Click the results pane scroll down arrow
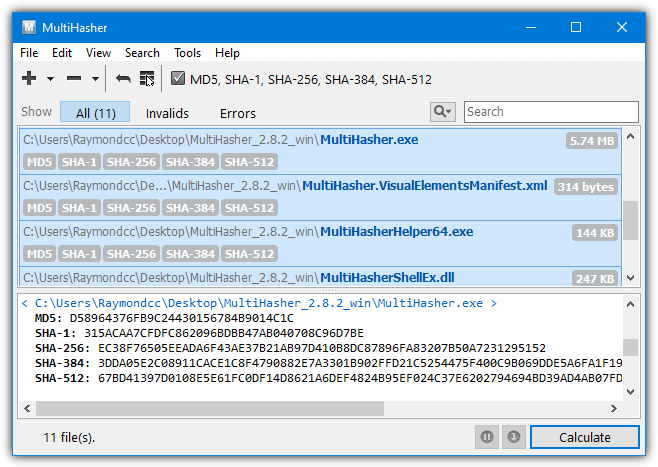This screenshot has width=658, height=467. pyautogui.click(x=630, y=391)
